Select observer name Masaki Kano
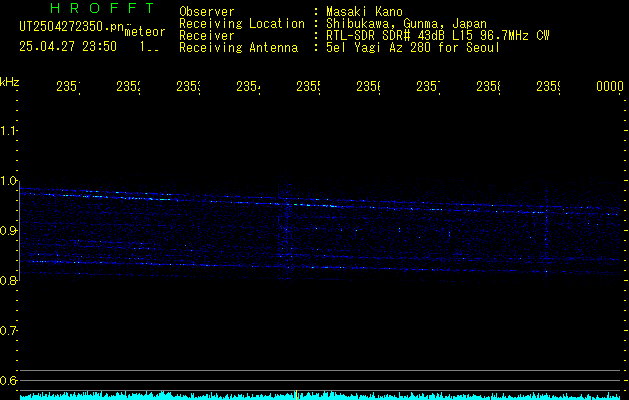 pos(364,11)
